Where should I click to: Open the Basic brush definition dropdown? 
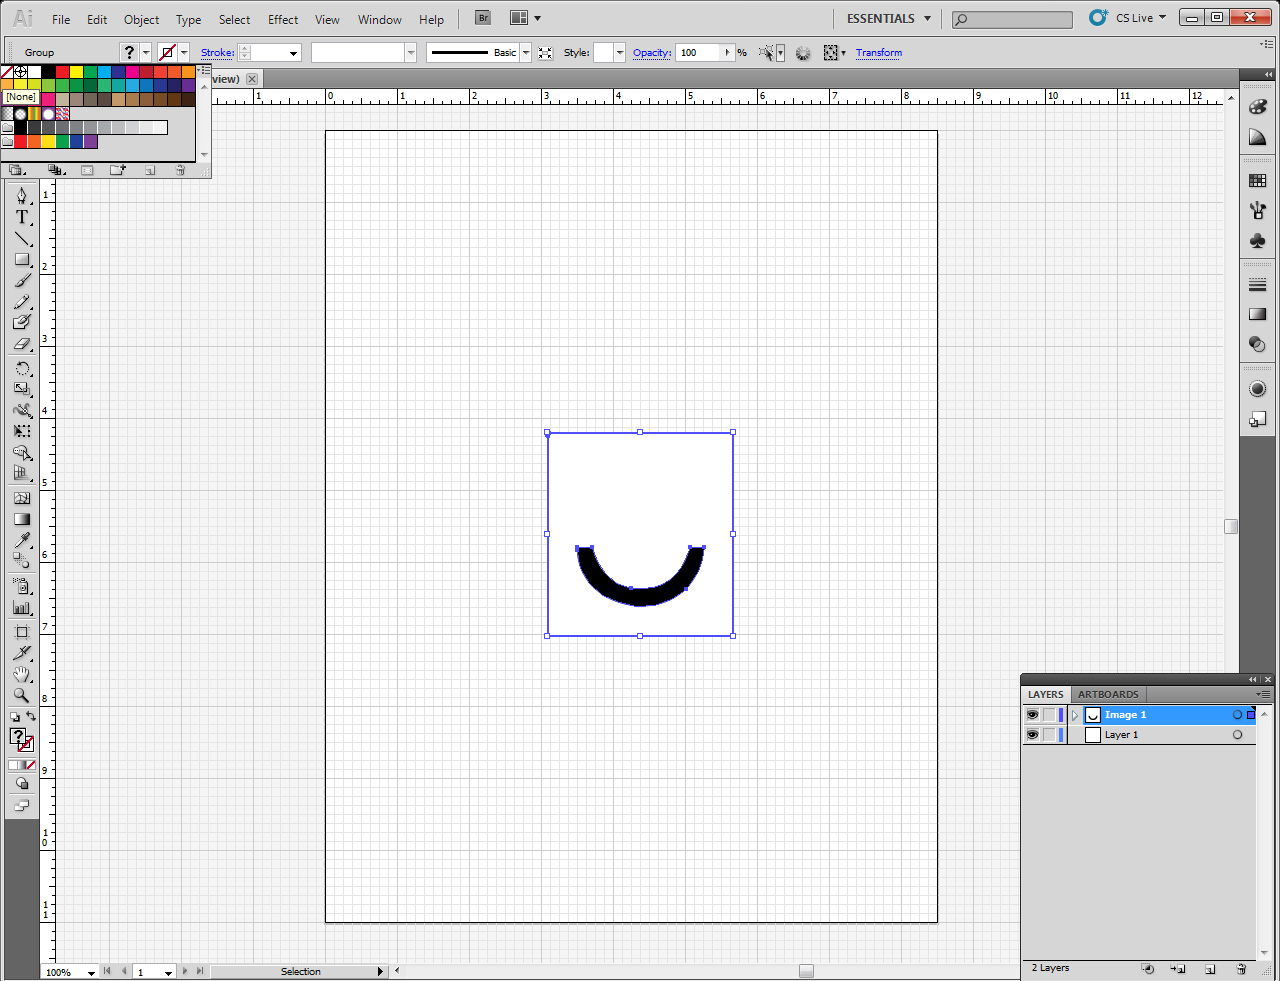526,53
